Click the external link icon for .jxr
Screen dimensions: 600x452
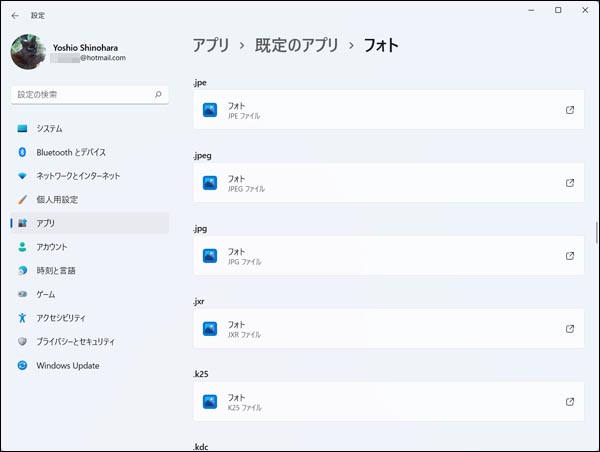570,329
